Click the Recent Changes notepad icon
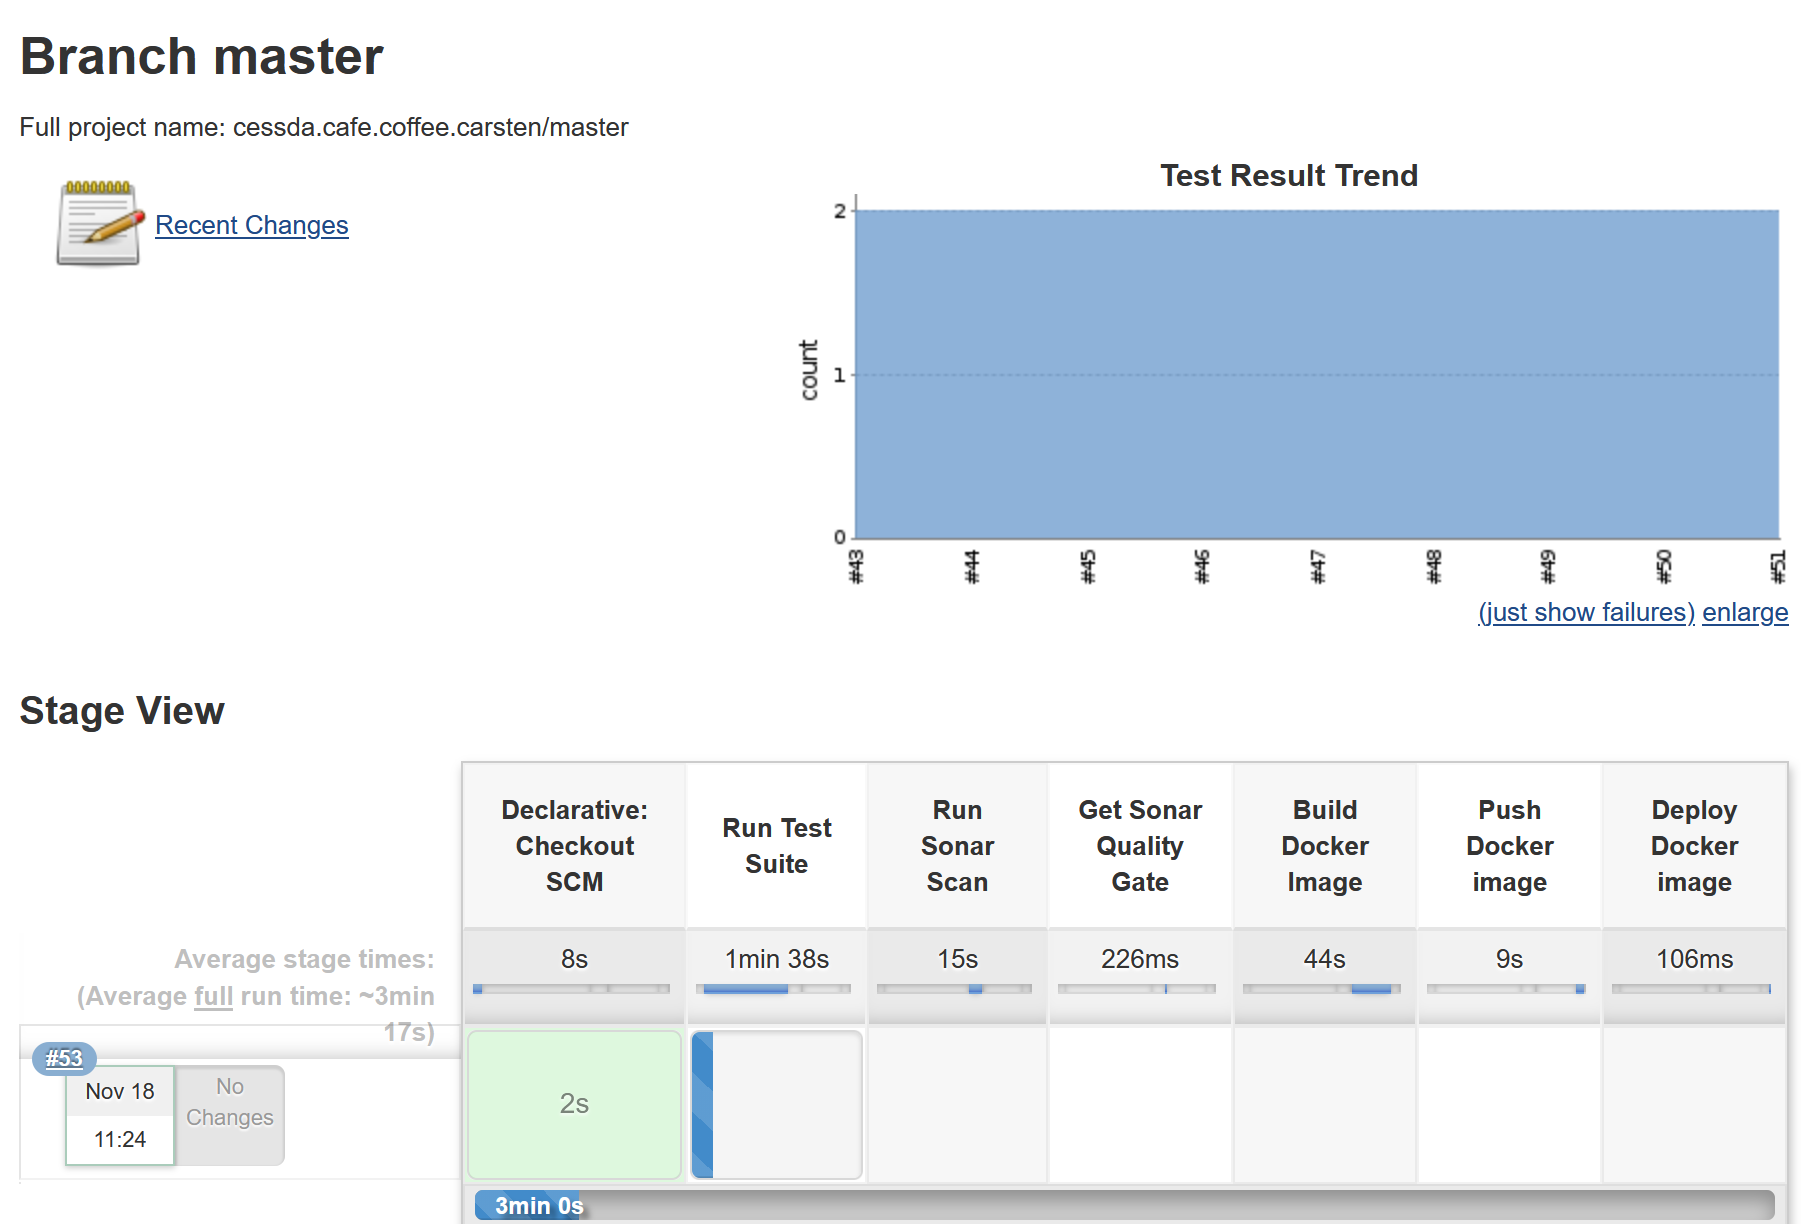The width and height of the screenshot is (1801, 1224). (x=98, y=224)
